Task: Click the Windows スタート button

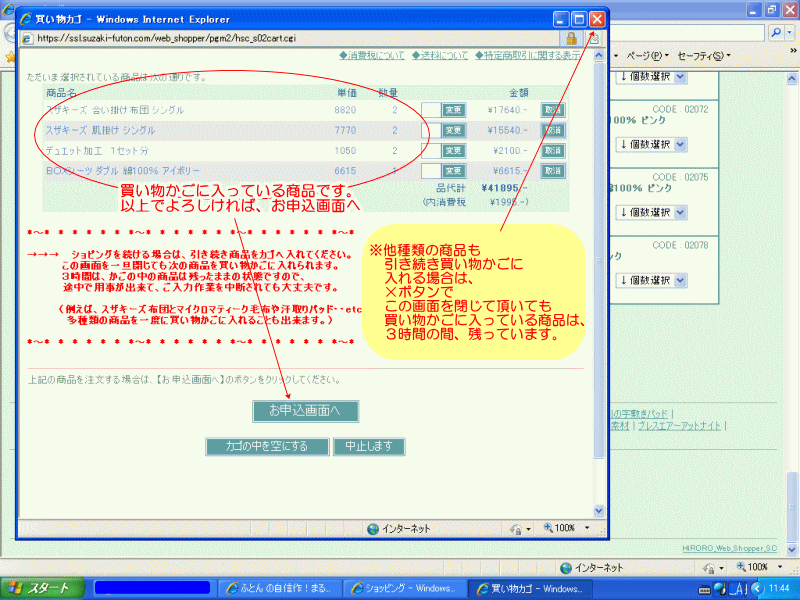Action: [40, 588]
